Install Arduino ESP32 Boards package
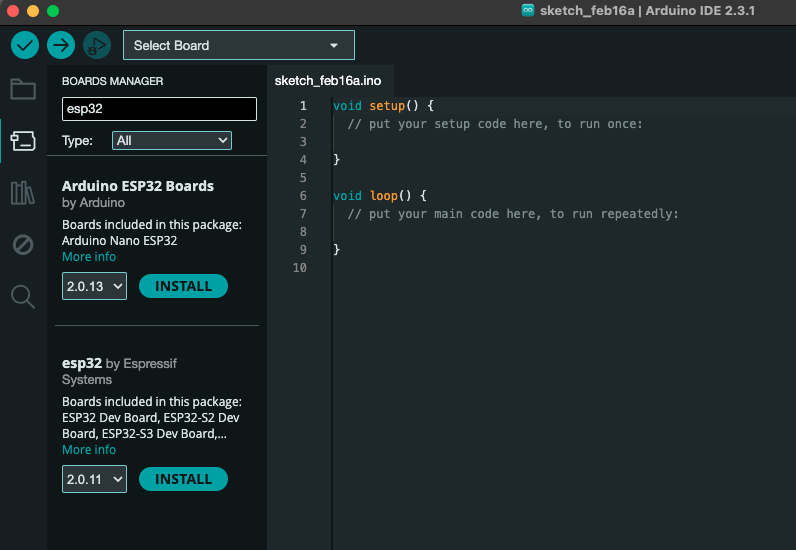 183,286
